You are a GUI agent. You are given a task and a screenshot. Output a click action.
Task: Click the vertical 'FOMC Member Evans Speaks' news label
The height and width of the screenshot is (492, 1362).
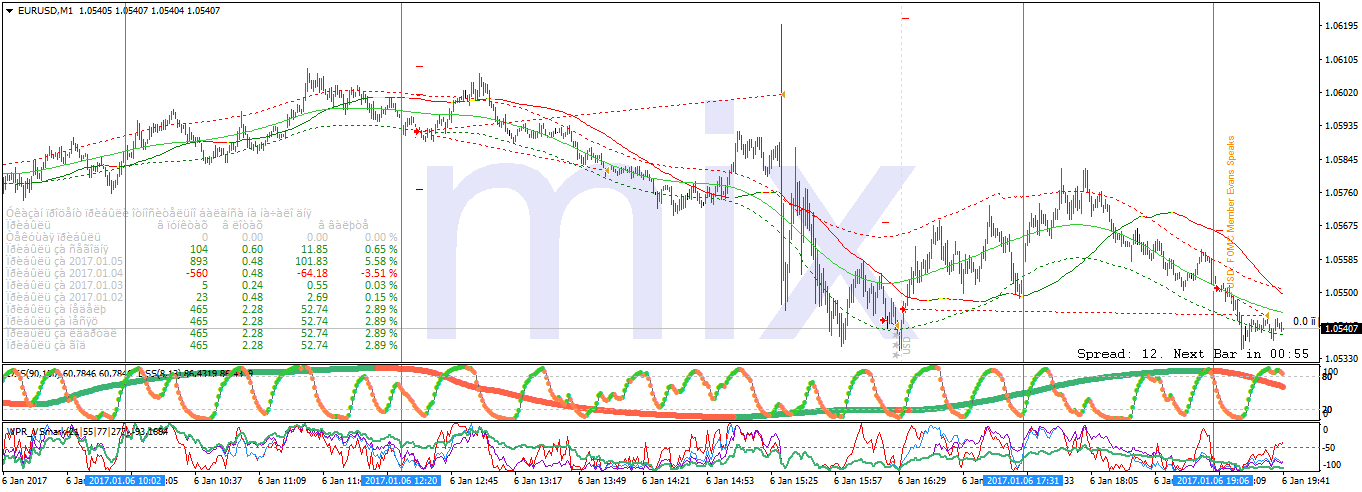pyautogui.click(x=1232, y=212)
